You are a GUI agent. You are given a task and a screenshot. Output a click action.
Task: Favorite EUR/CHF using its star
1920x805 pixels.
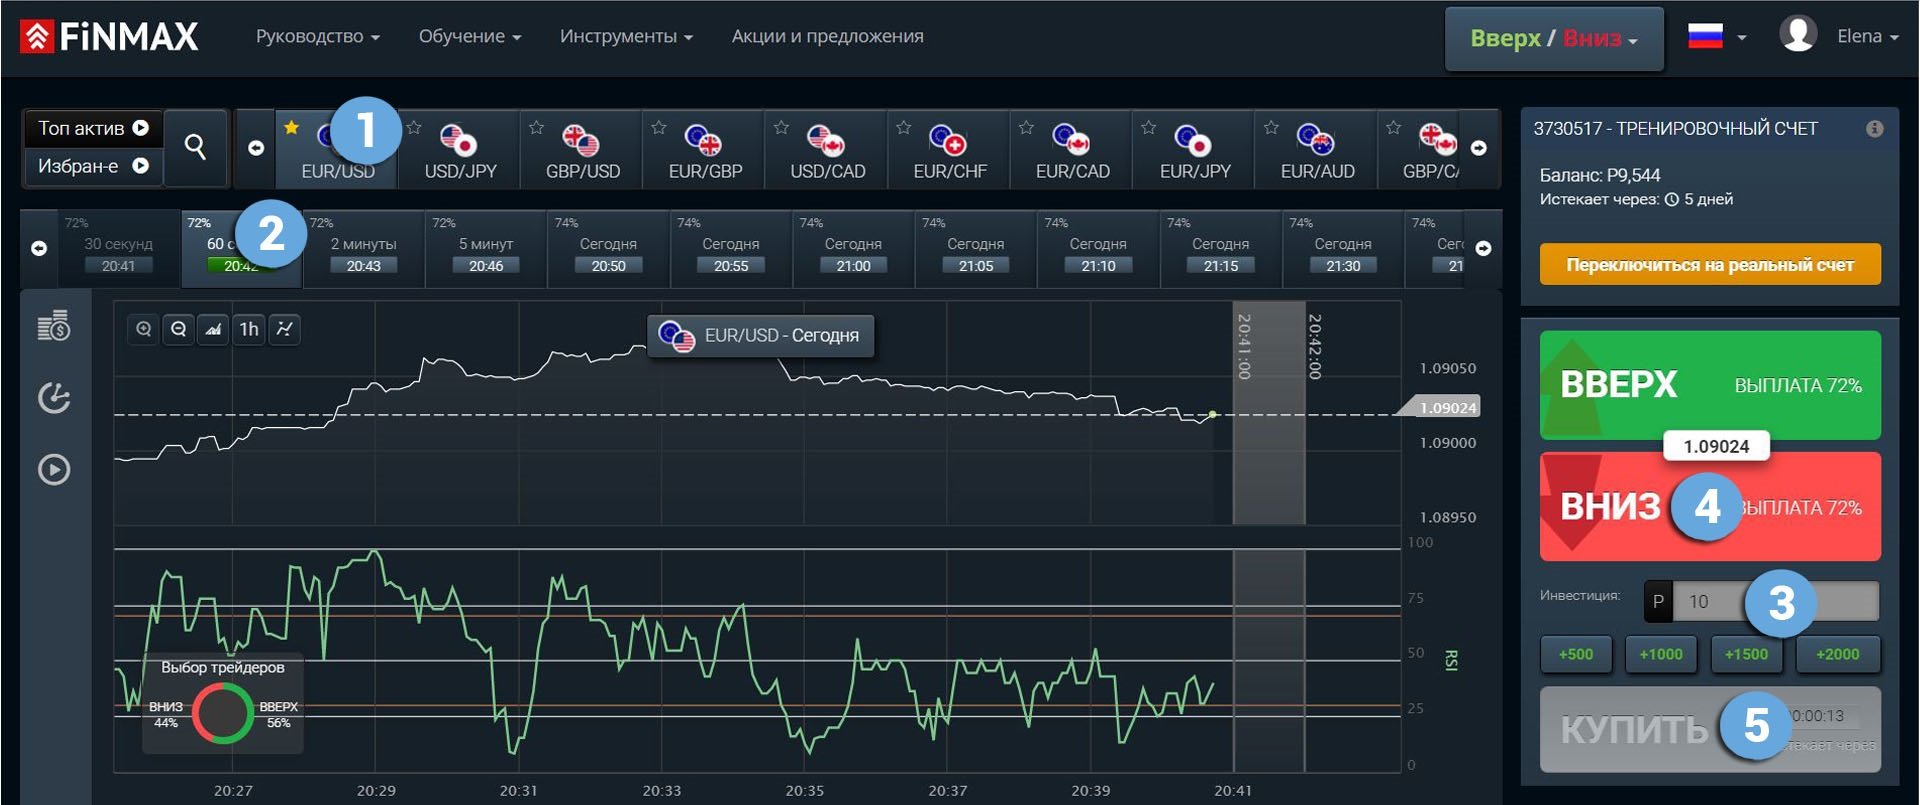[904, 127]
